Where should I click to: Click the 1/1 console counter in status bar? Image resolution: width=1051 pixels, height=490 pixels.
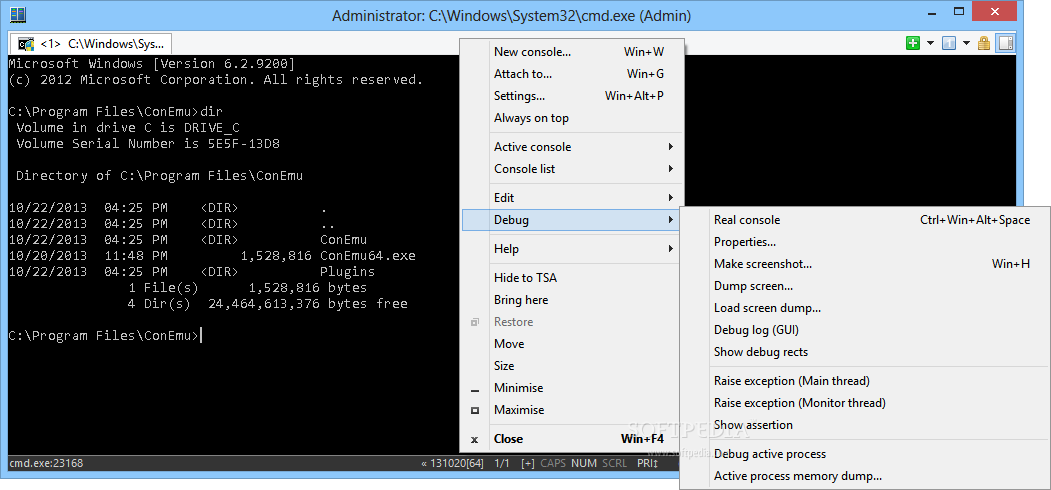click(x=502, y=463)
